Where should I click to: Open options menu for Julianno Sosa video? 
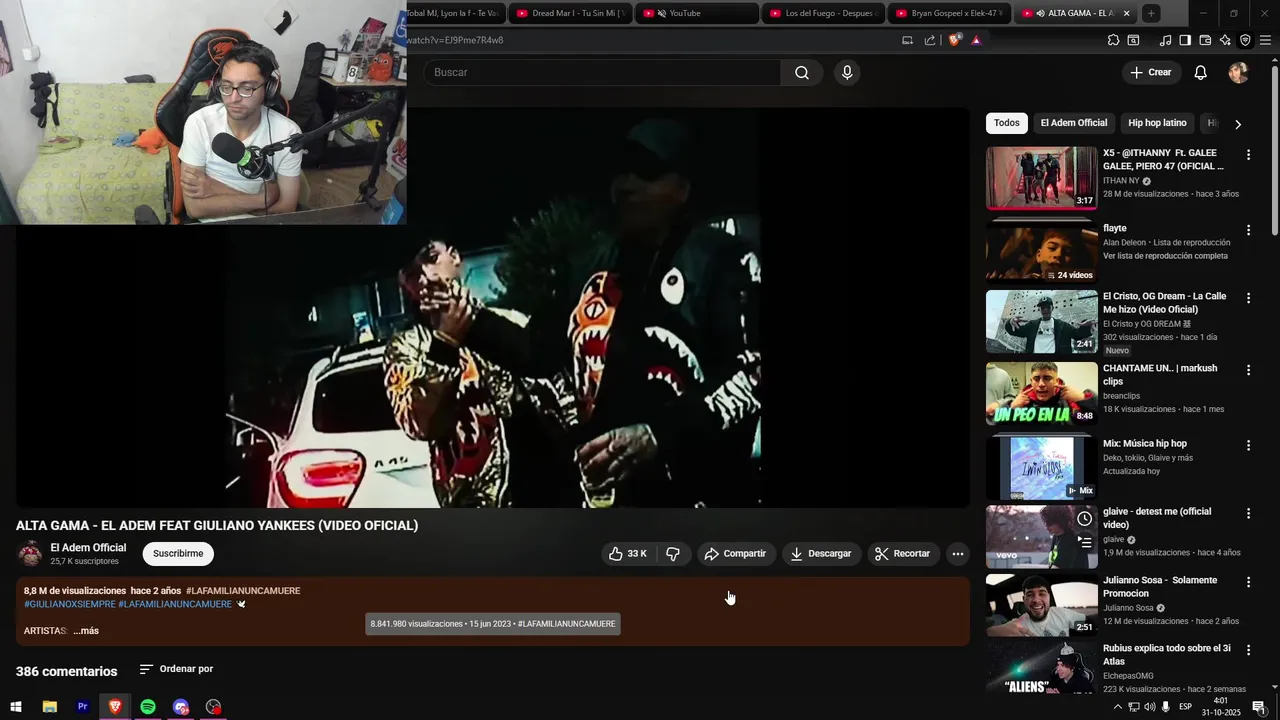point(1248,582)
